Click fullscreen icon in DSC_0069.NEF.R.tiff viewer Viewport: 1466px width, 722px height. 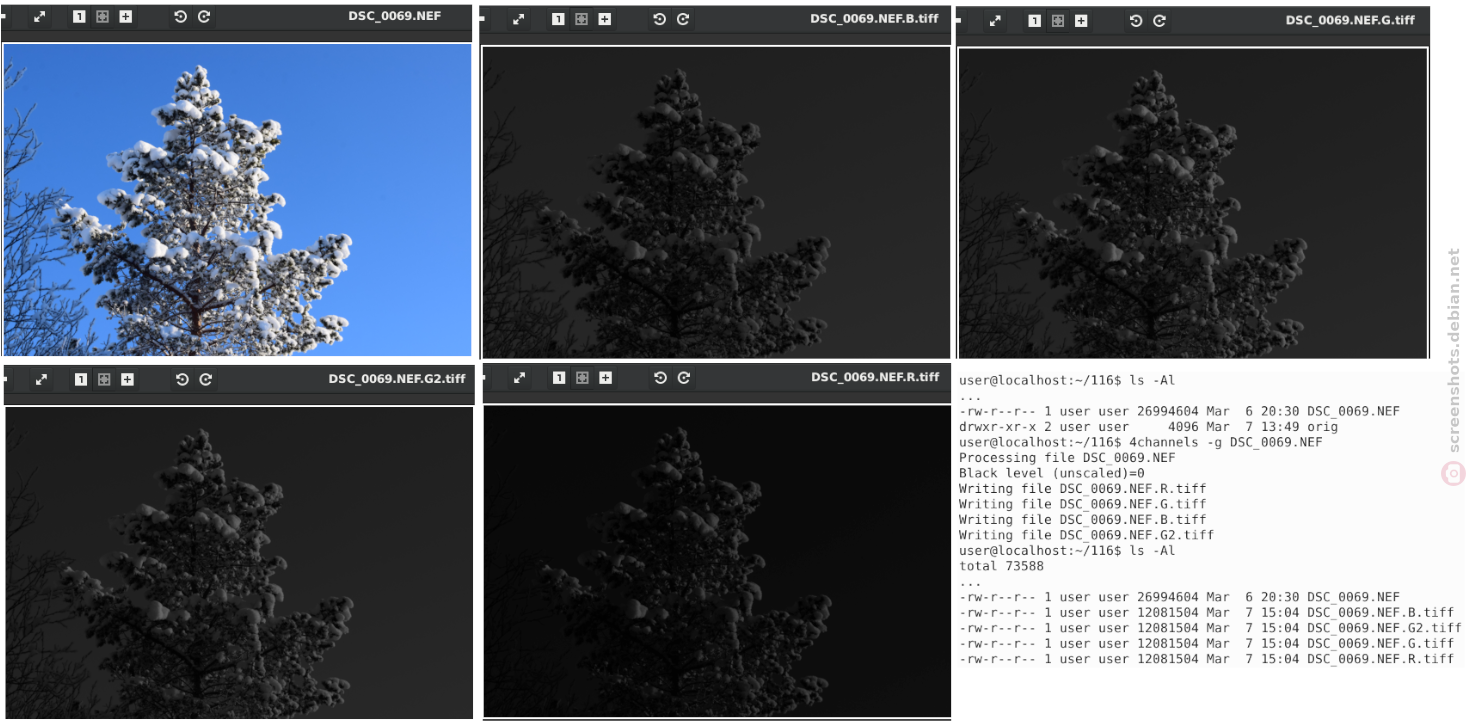point(519,378)
